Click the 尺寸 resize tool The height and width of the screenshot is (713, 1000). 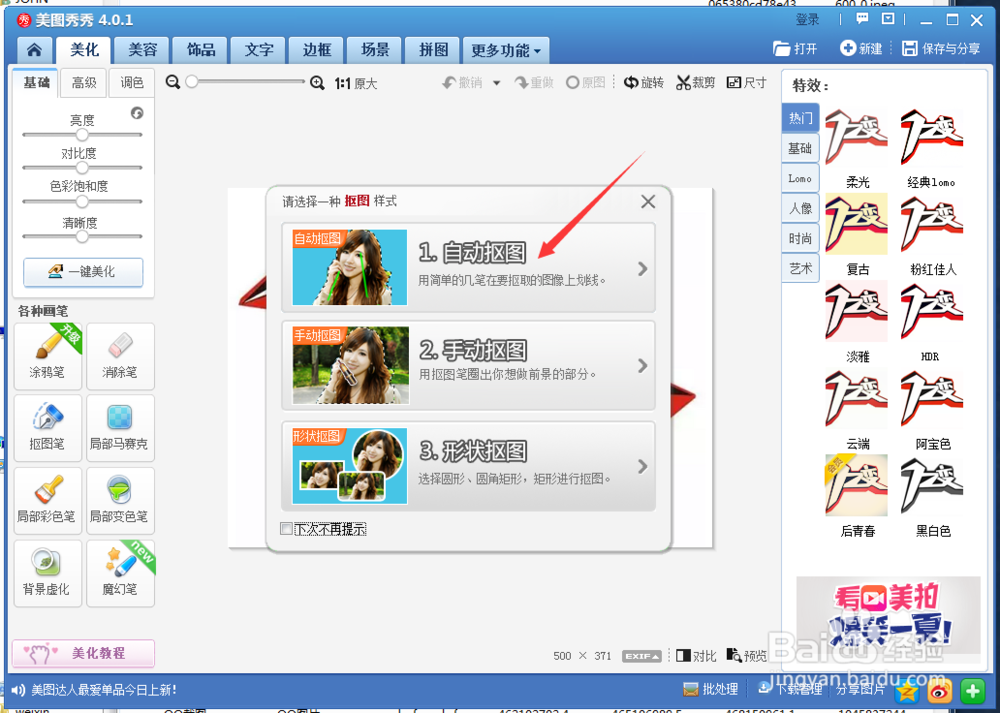point(747,82)
